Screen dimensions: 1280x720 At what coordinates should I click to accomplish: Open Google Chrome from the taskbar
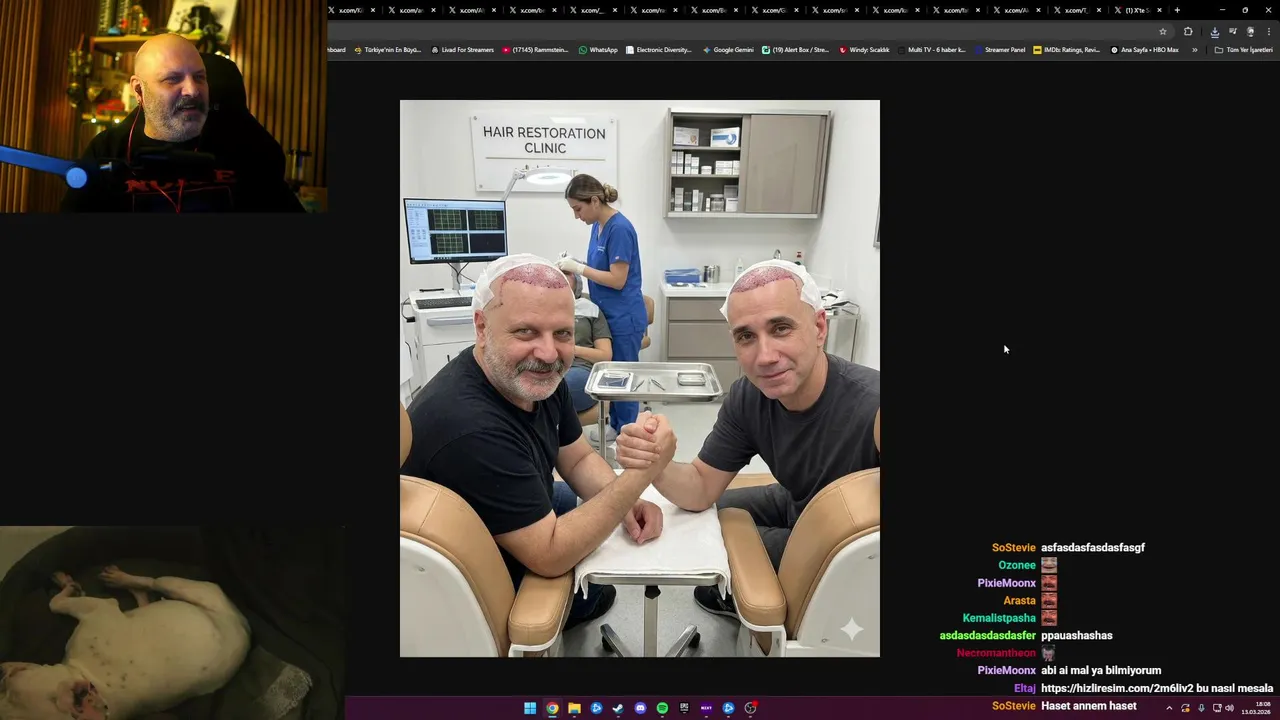552,708
